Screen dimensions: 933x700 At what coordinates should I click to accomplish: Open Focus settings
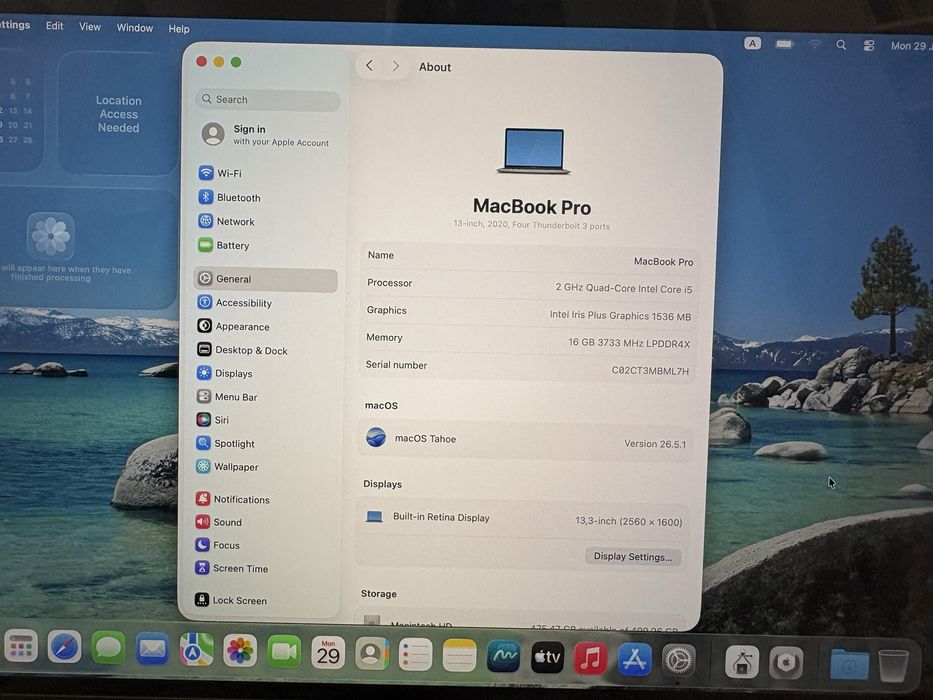217,545
